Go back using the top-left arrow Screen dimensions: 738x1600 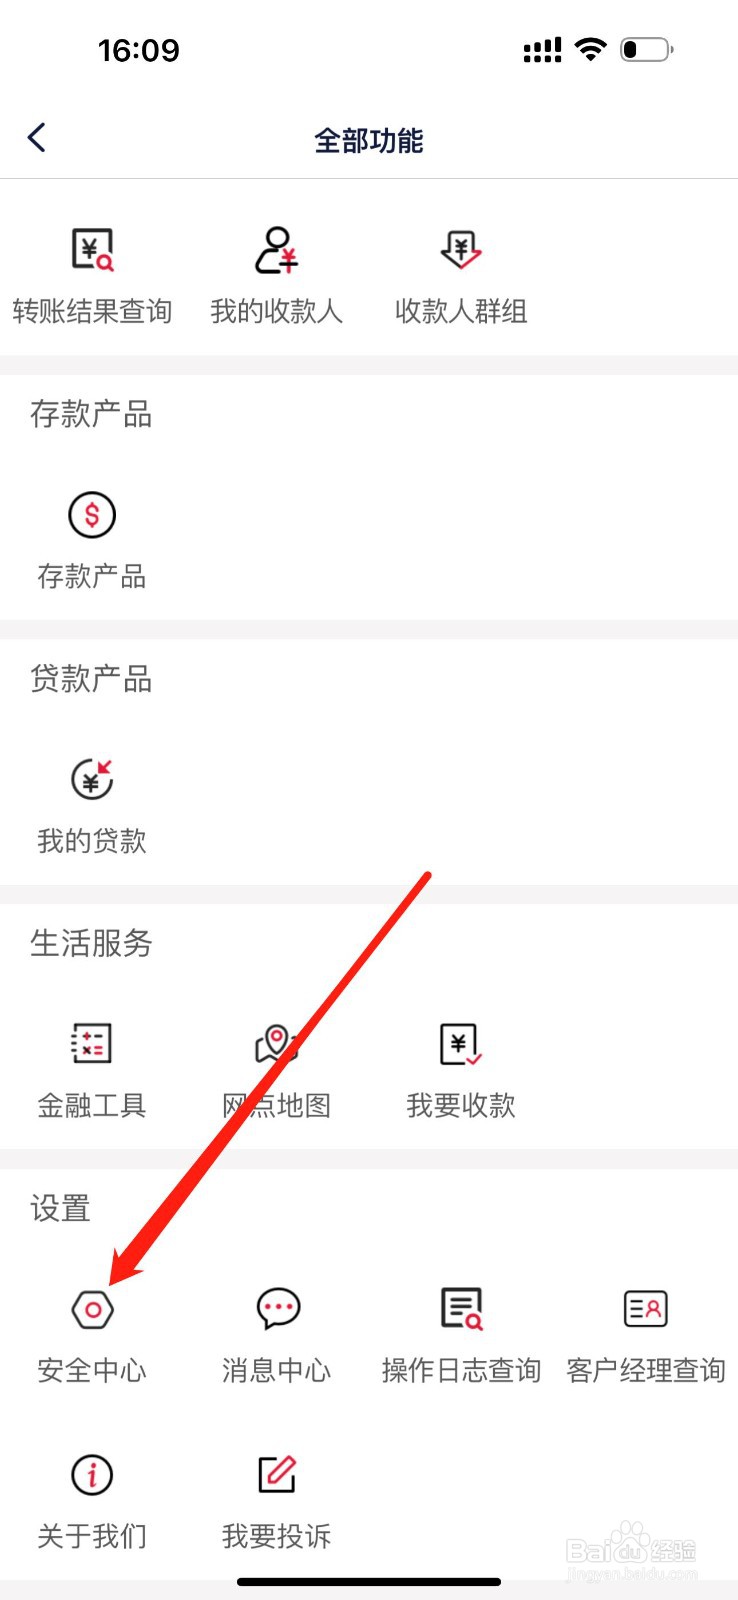point(37,138)
